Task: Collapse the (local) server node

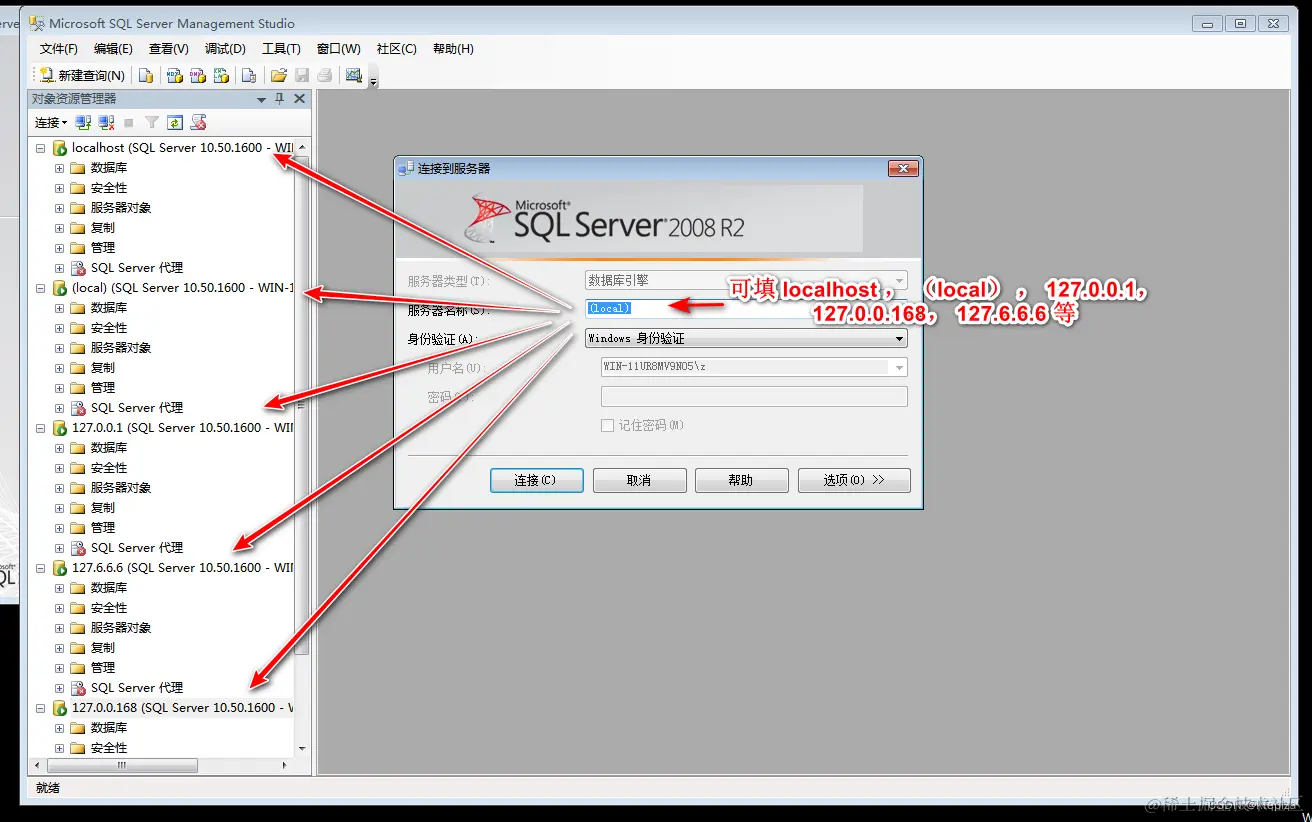Action: click(x=41, y=288)
